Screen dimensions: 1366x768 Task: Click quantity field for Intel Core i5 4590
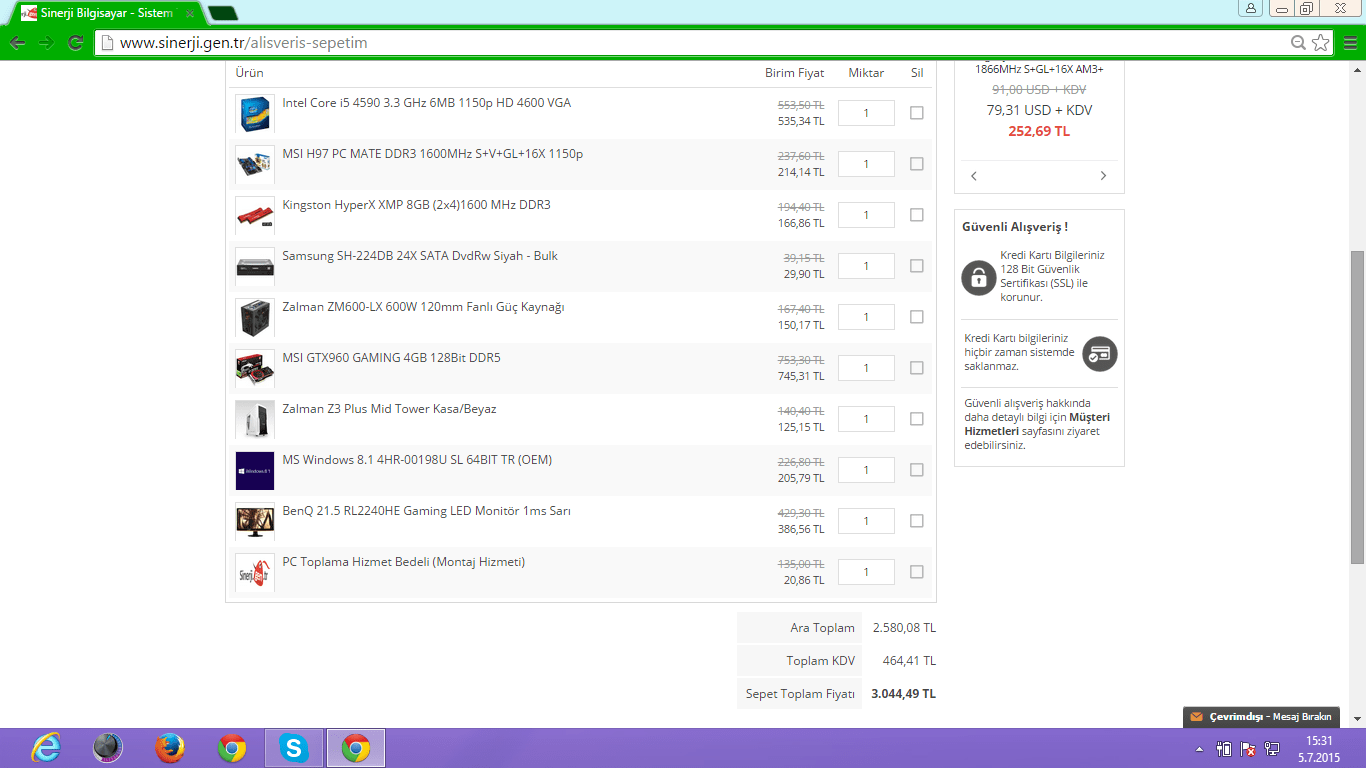(x=866, y=113)
